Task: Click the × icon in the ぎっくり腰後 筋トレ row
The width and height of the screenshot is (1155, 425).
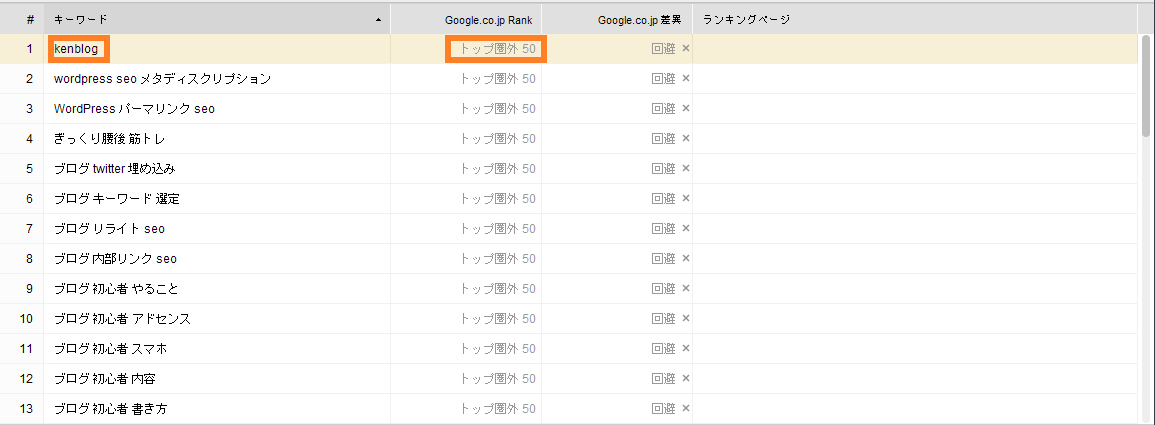Action: click(x=686, y=138)
